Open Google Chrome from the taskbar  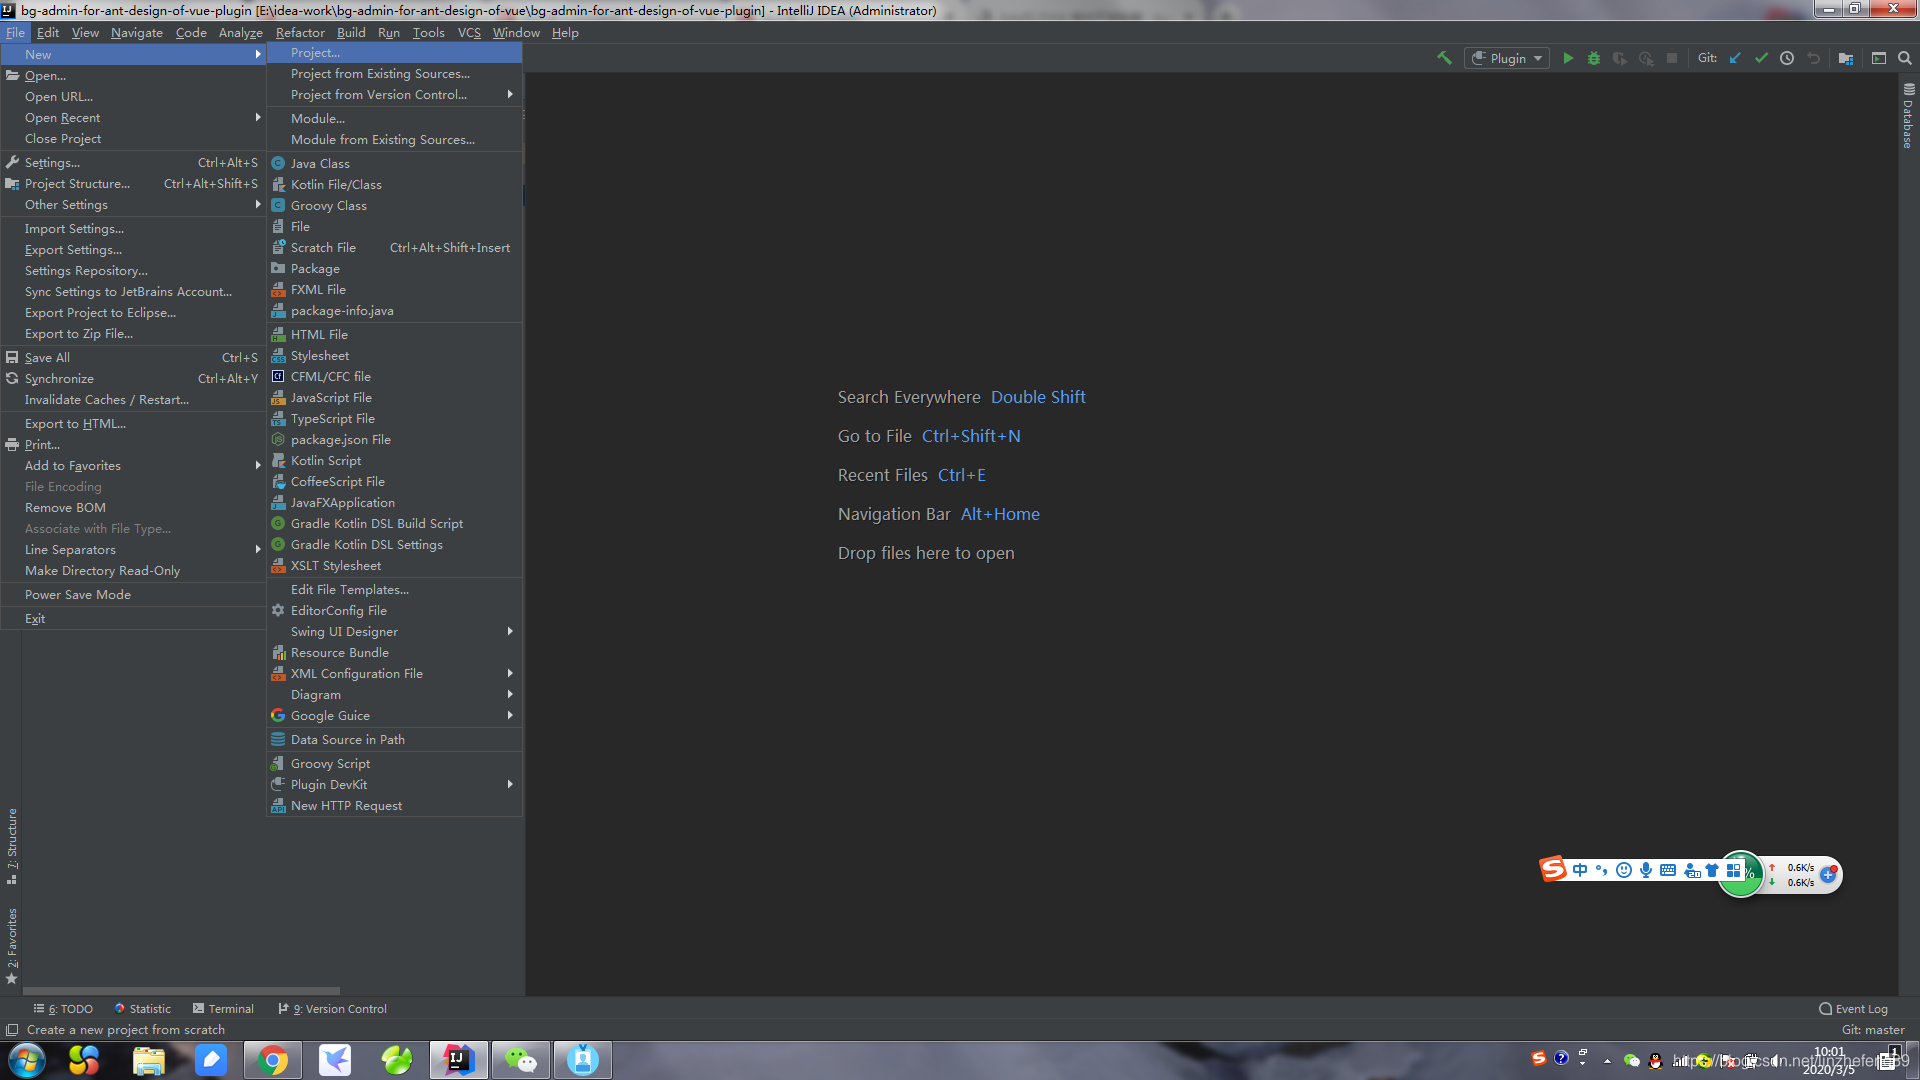point(273,1060)
